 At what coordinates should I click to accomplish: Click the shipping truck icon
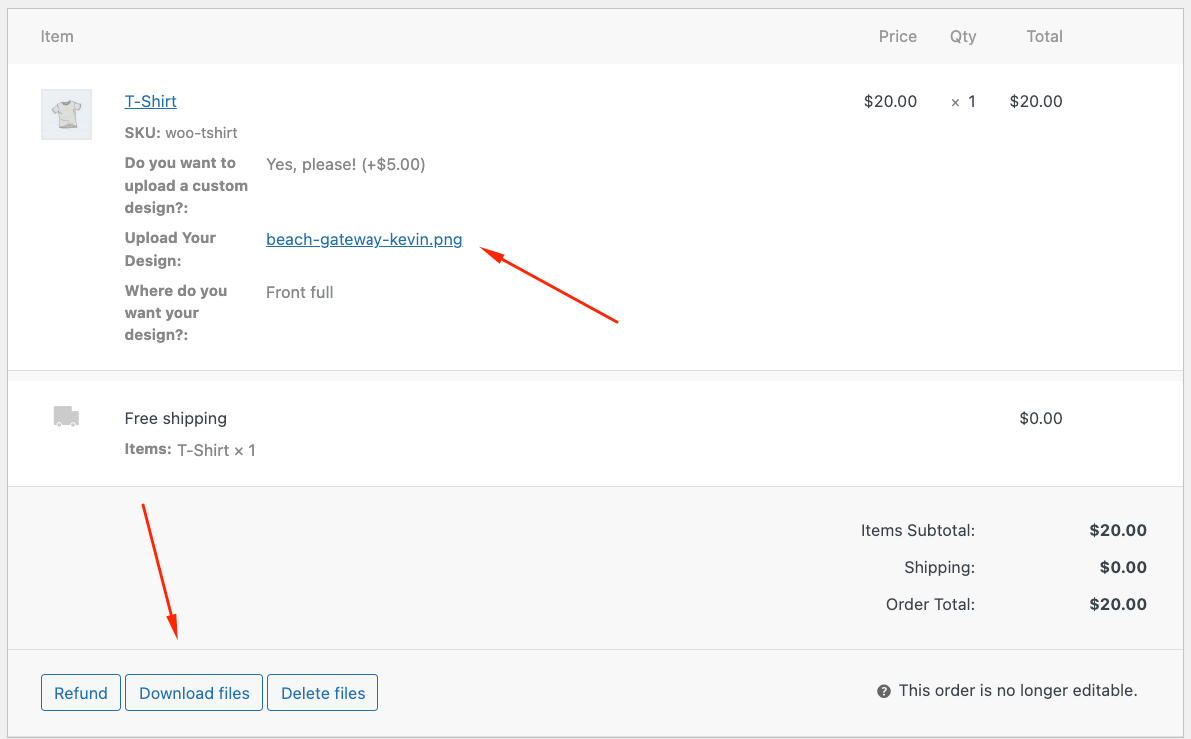(66, 416)
